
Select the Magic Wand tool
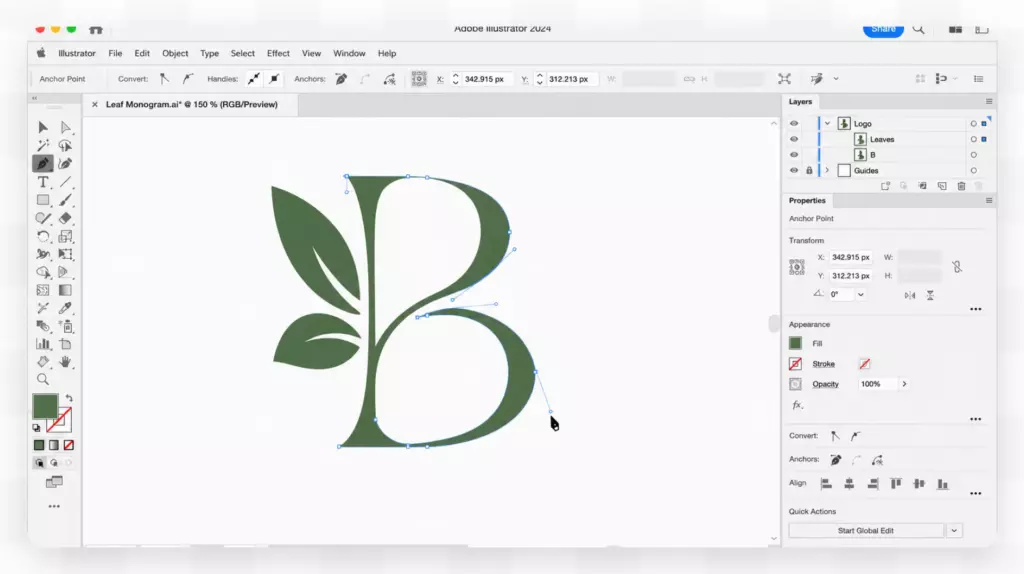tap(43, 146)
